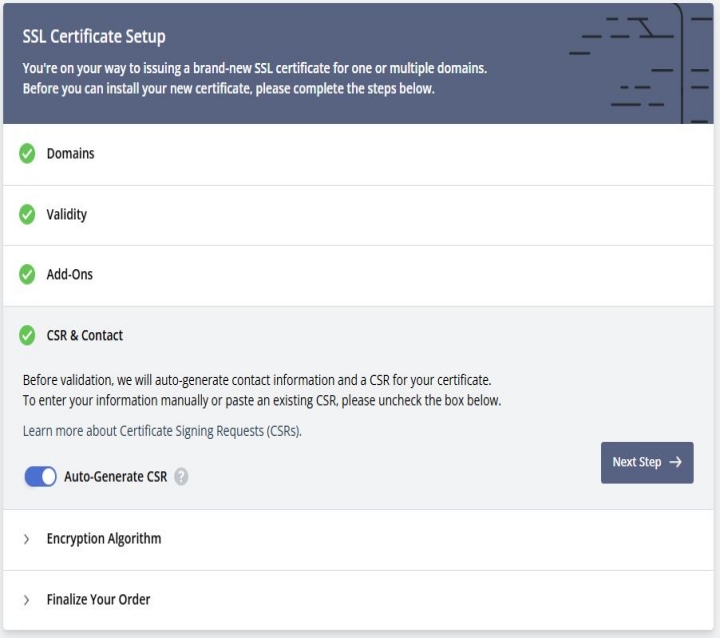Open the Add-Ons step section
Image resolution: width=720 pixels, height=638 pixels.
click(358, 276)
